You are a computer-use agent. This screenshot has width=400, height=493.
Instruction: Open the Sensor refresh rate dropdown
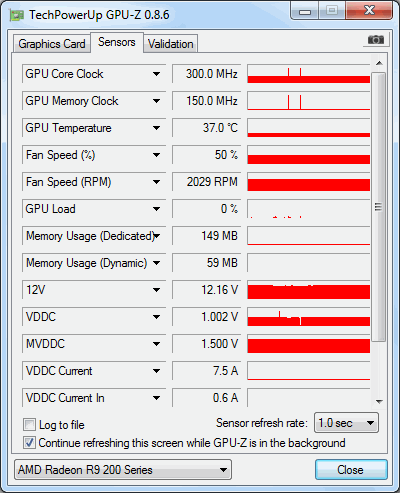(346, 423)
